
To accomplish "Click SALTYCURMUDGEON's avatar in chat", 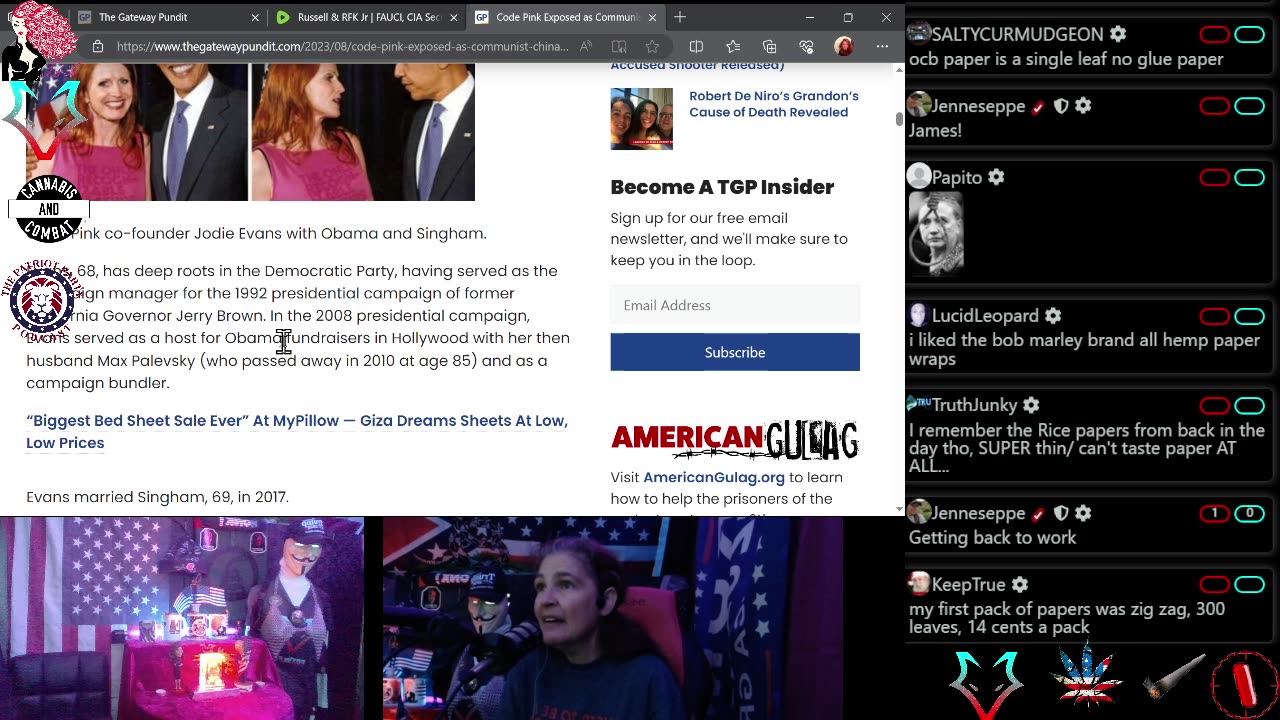I will click(919, 34).
